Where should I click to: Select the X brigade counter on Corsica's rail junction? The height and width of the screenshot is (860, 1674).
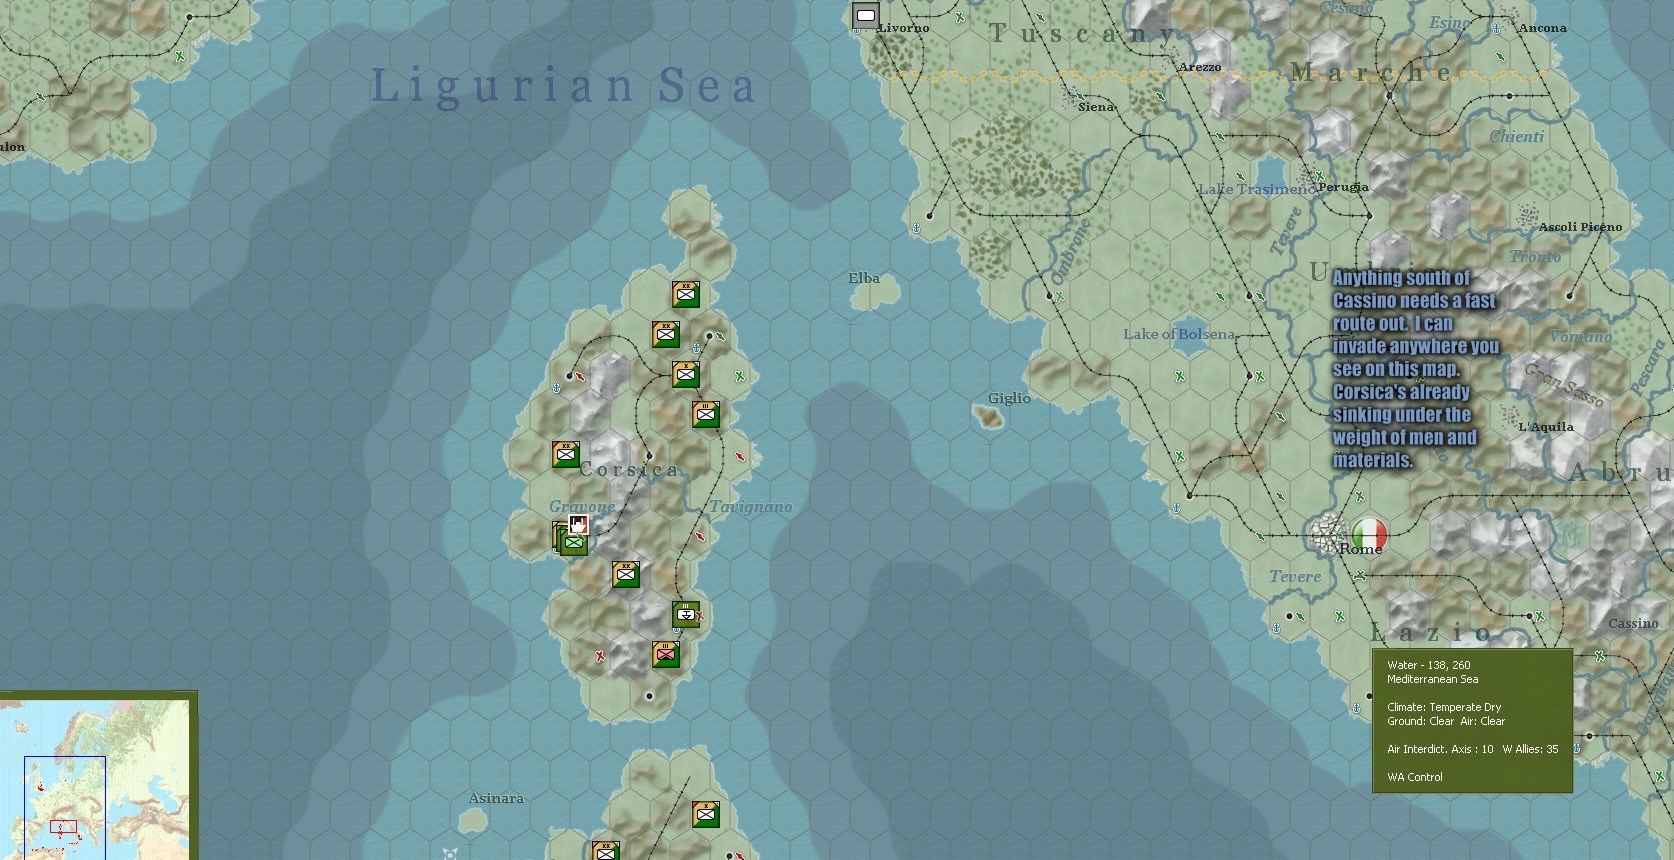pos(686,374)
